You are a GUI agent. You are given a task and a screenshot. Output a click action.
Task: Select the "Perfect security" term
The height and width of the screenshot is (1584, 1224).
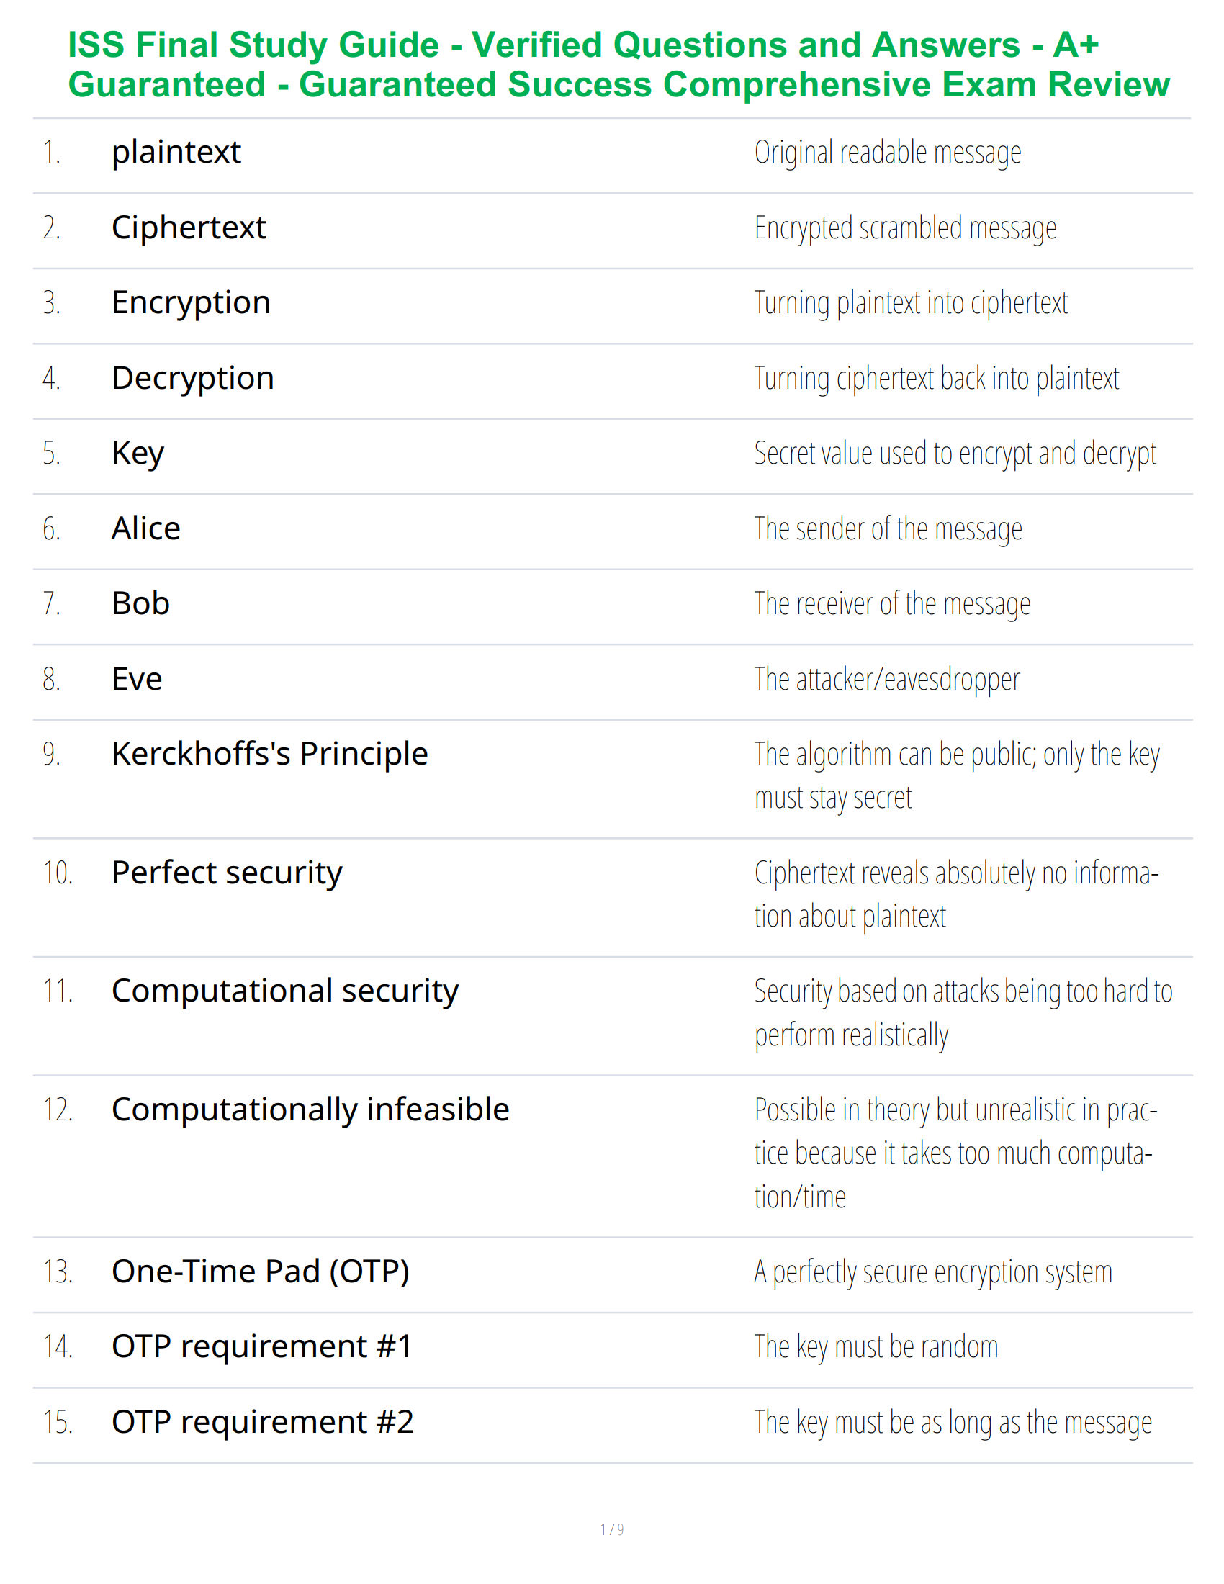click(x=227, y=873)
